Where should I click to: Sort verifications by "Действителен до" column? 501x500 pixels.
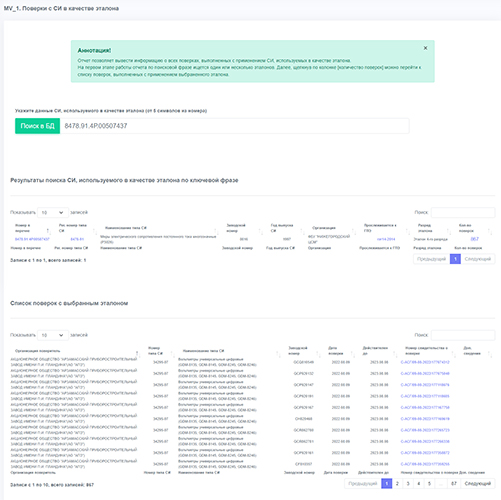pos(377,351)
